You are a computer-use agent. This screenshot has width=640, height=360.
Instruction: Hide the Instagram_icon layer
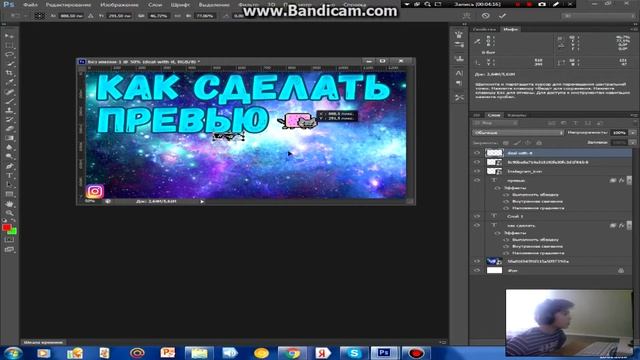pos(477,171)
